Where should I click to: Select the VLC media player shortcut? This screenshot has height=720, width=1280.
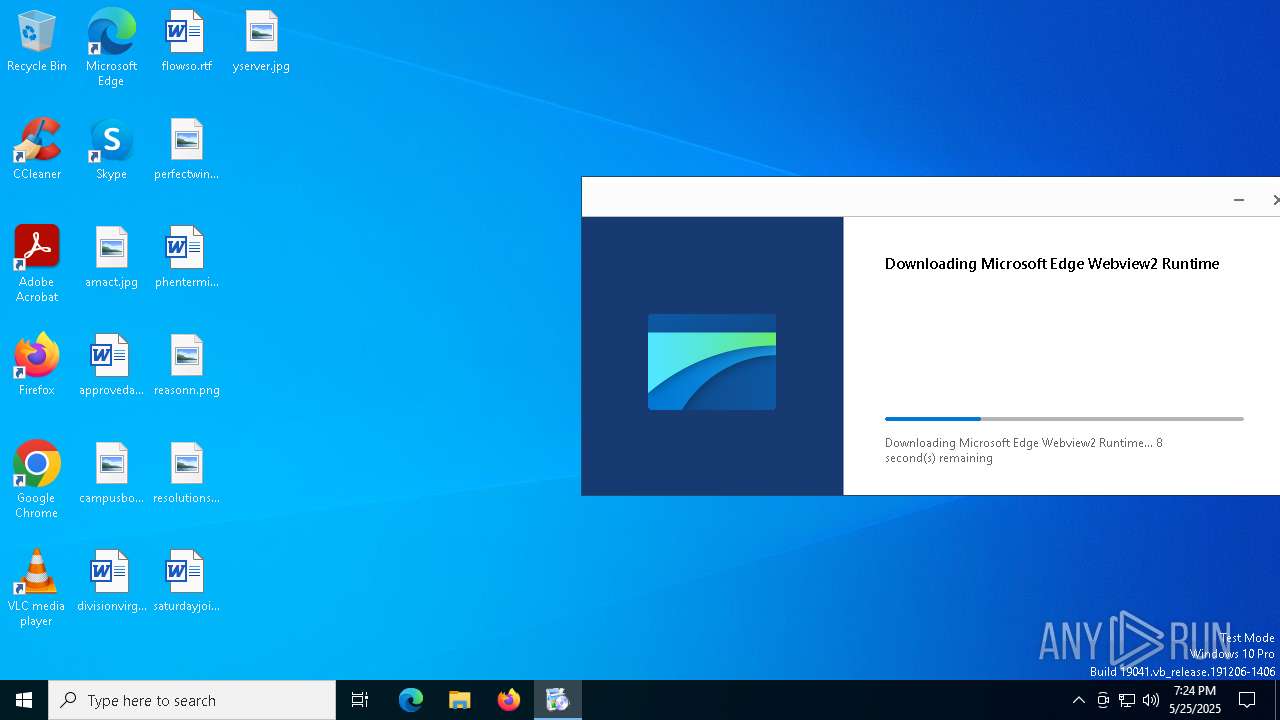coord(37,588)
